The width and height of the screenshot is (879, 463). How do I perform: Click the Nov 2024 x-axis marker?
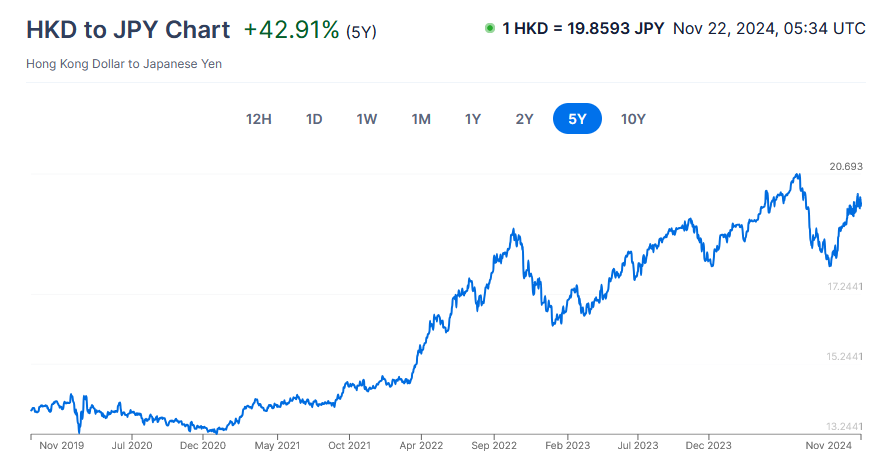tap(829, 445)
